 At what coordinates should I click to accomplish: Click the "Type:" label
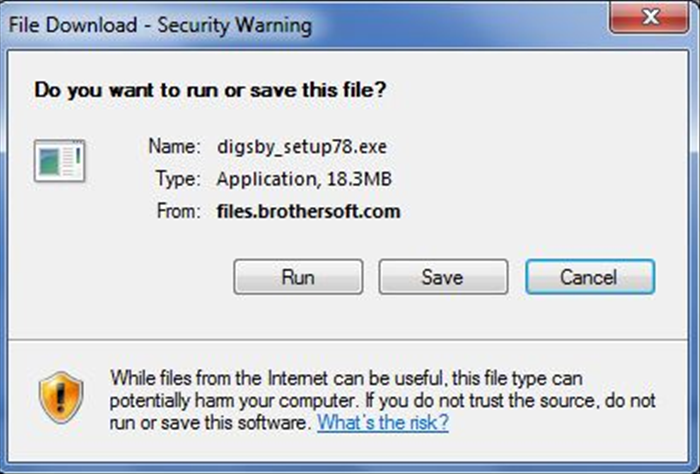click(x=180, y=179)
